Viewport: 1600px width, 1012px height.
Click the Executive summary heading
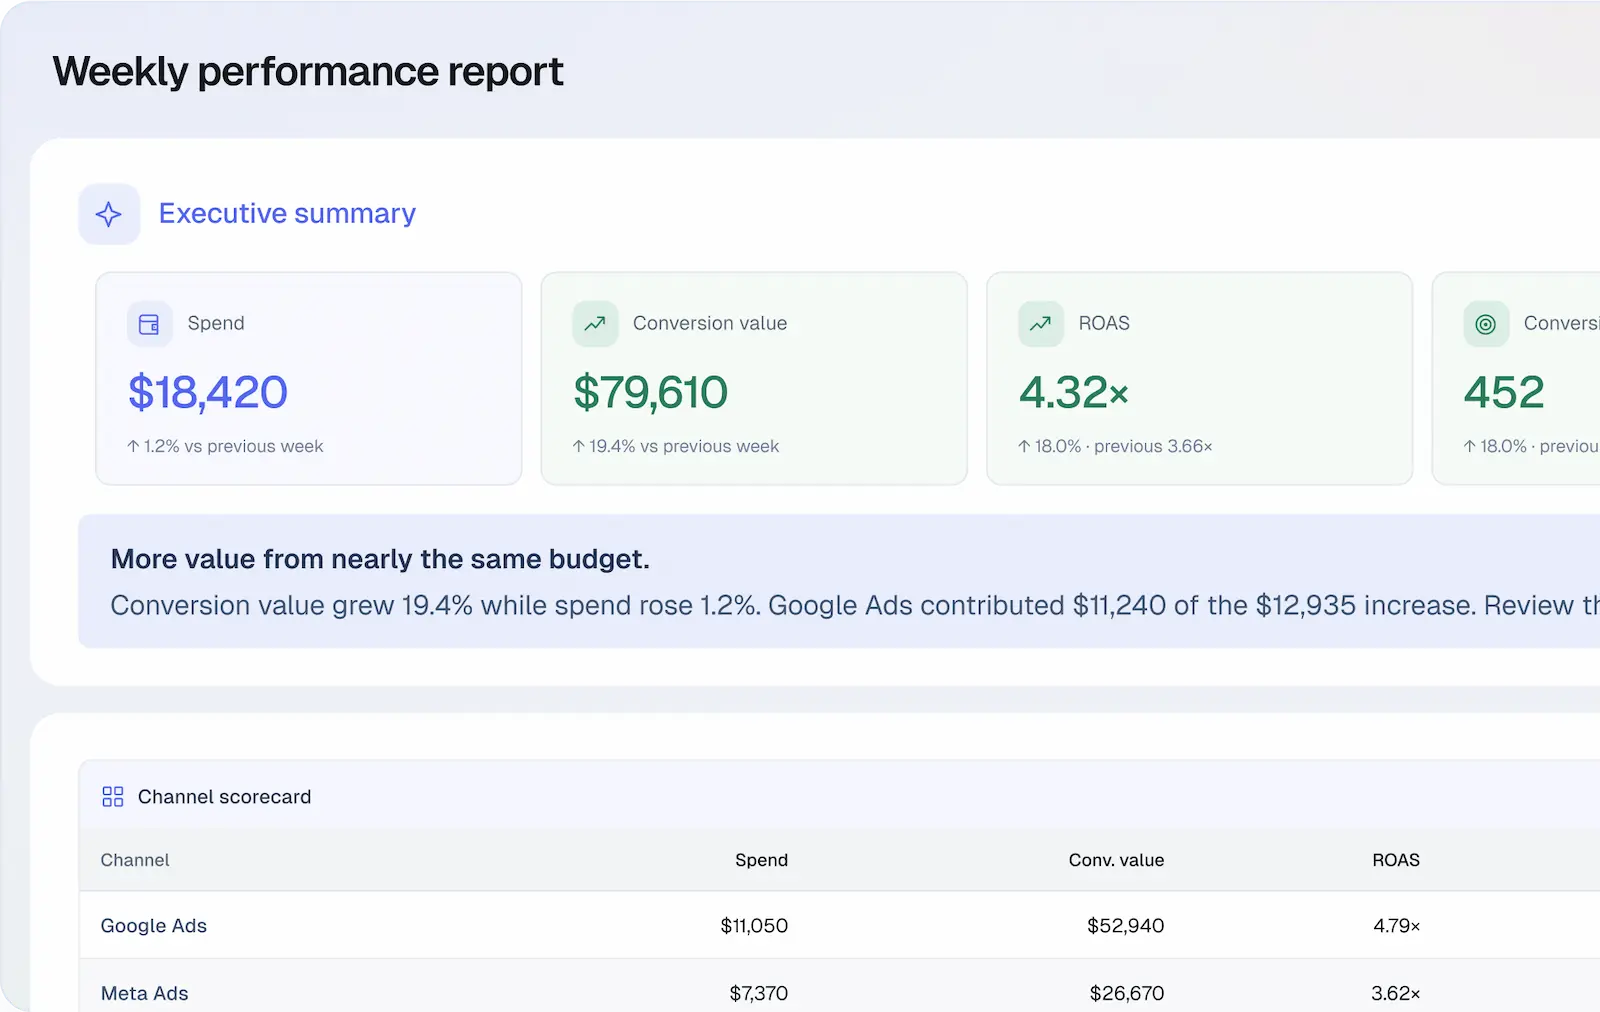coord(287,214)
